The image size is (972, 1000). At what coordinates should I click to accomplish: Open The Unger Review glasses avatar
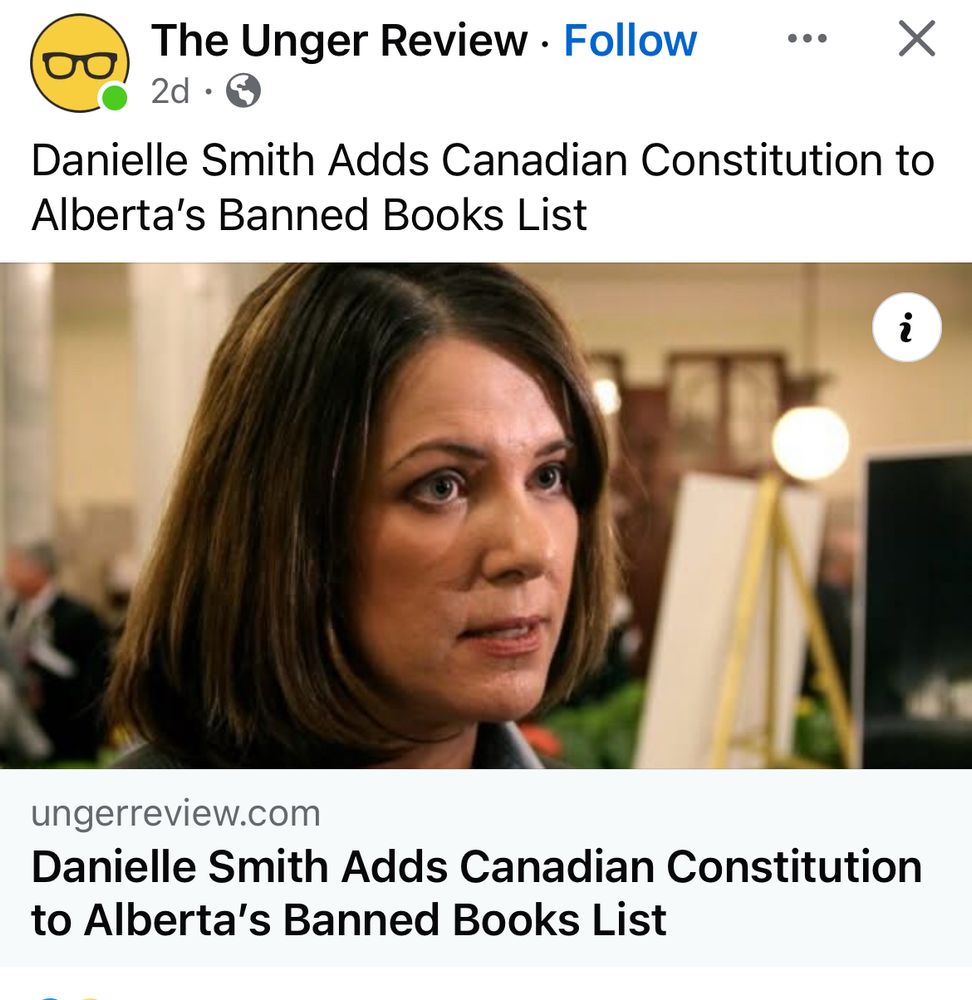click(80, 63)
